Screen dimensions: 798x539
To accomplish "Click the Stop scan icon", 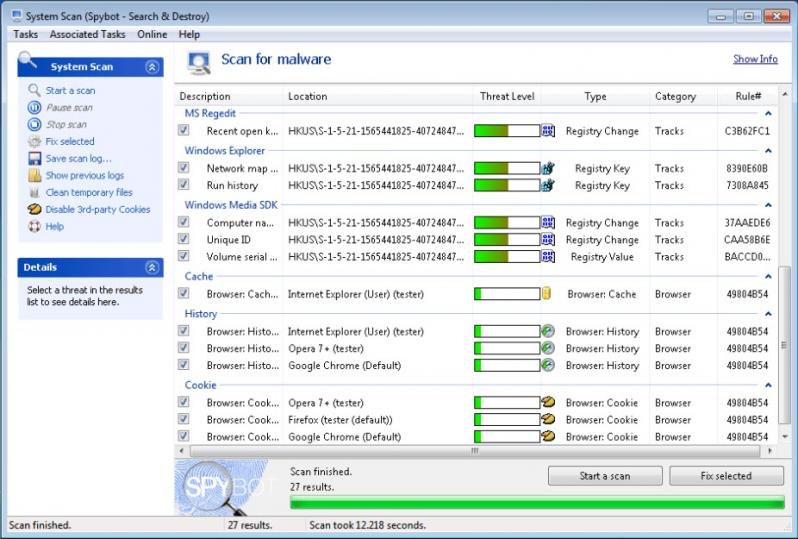I will (34, 124).
